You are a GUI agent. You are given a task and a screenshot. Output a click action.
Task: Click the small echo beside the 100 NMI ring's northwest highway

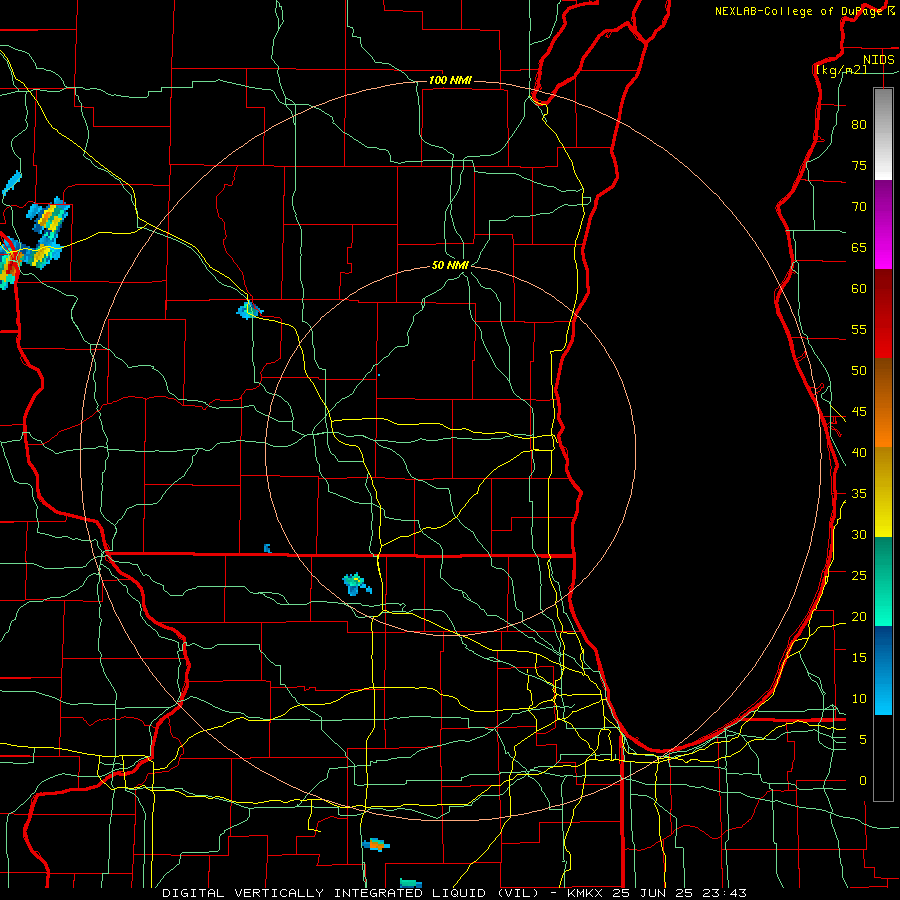pos(250,311)
